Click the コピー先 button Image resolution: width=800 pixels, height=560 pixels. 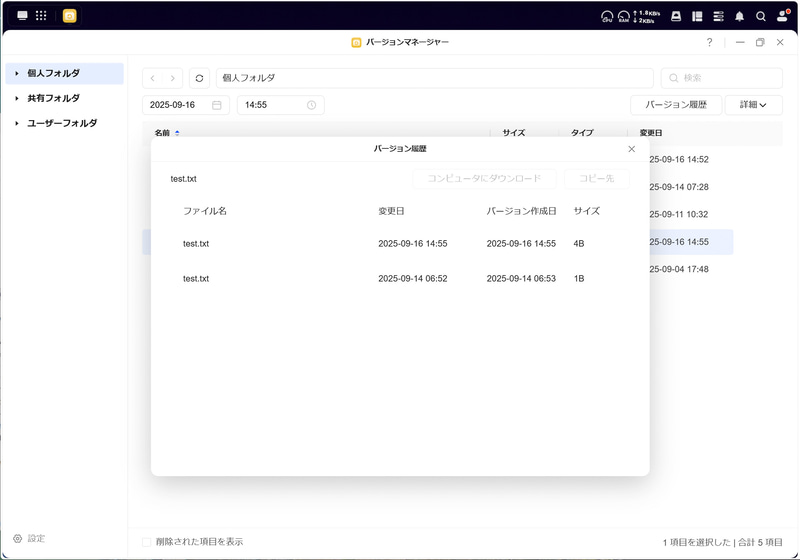[596, 179]
